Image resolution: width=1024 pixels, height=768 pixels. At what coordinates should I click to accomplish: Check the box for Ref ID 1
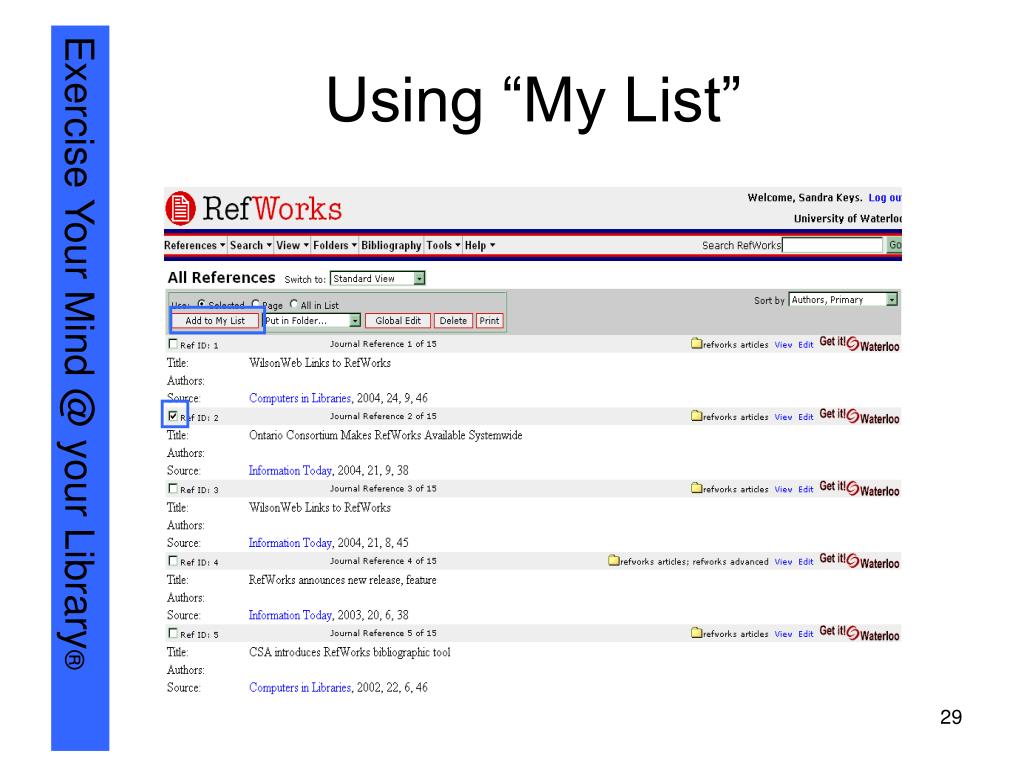click(x=173, y=344)
